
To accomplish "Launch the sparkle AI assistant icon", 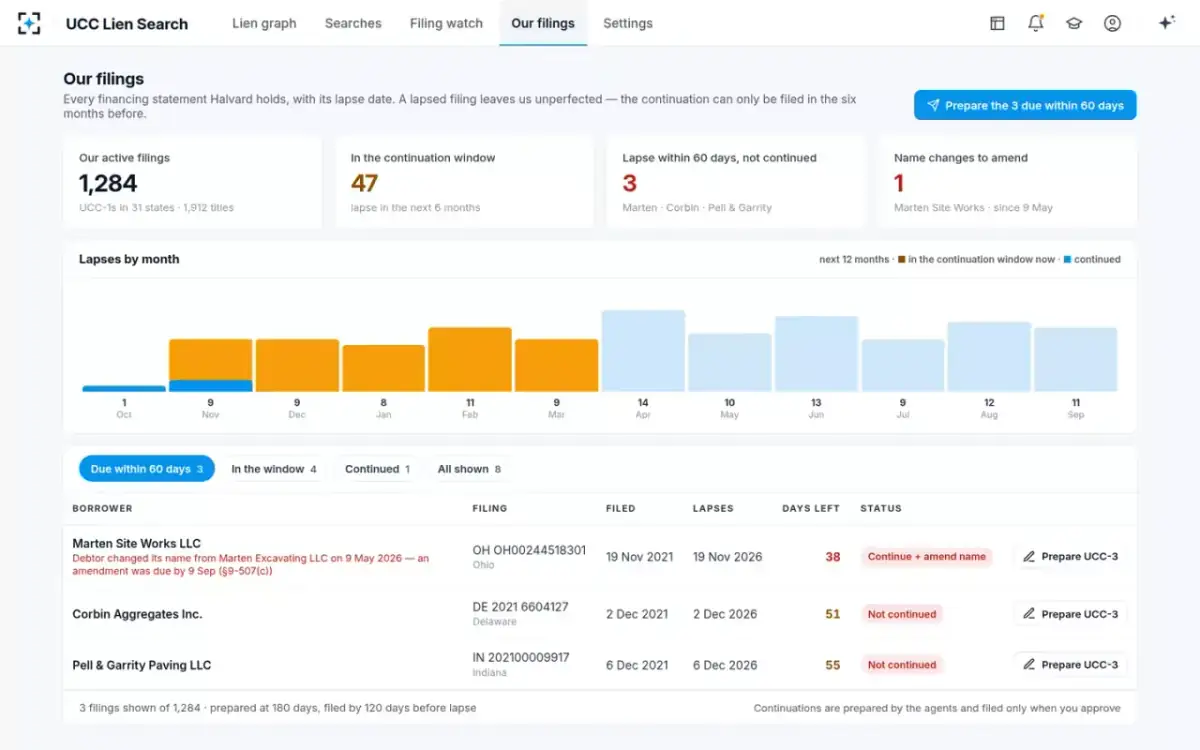I will point(1166,23).
